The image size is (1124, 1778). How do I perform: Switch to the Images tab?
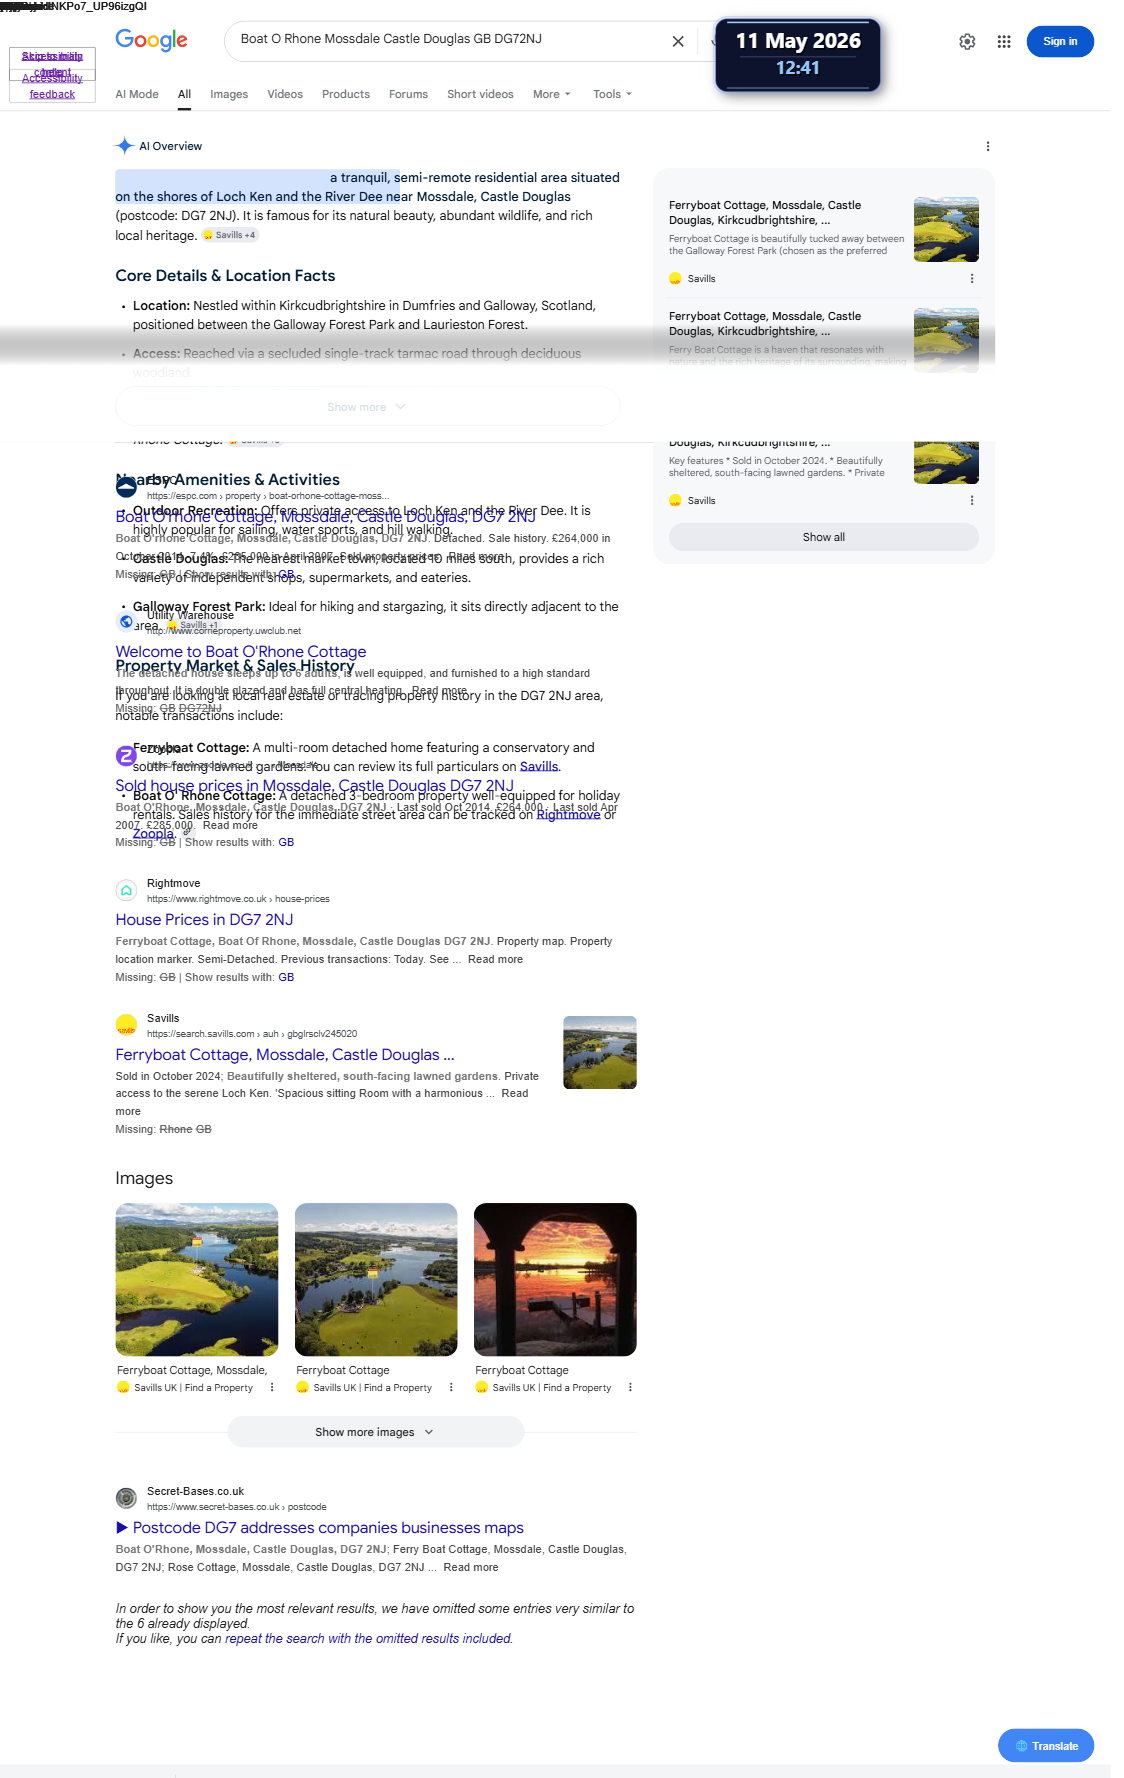229,94
